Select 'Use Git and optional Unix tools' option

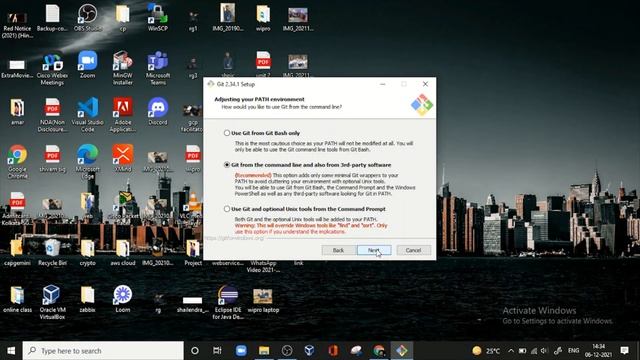pos(227,209)
